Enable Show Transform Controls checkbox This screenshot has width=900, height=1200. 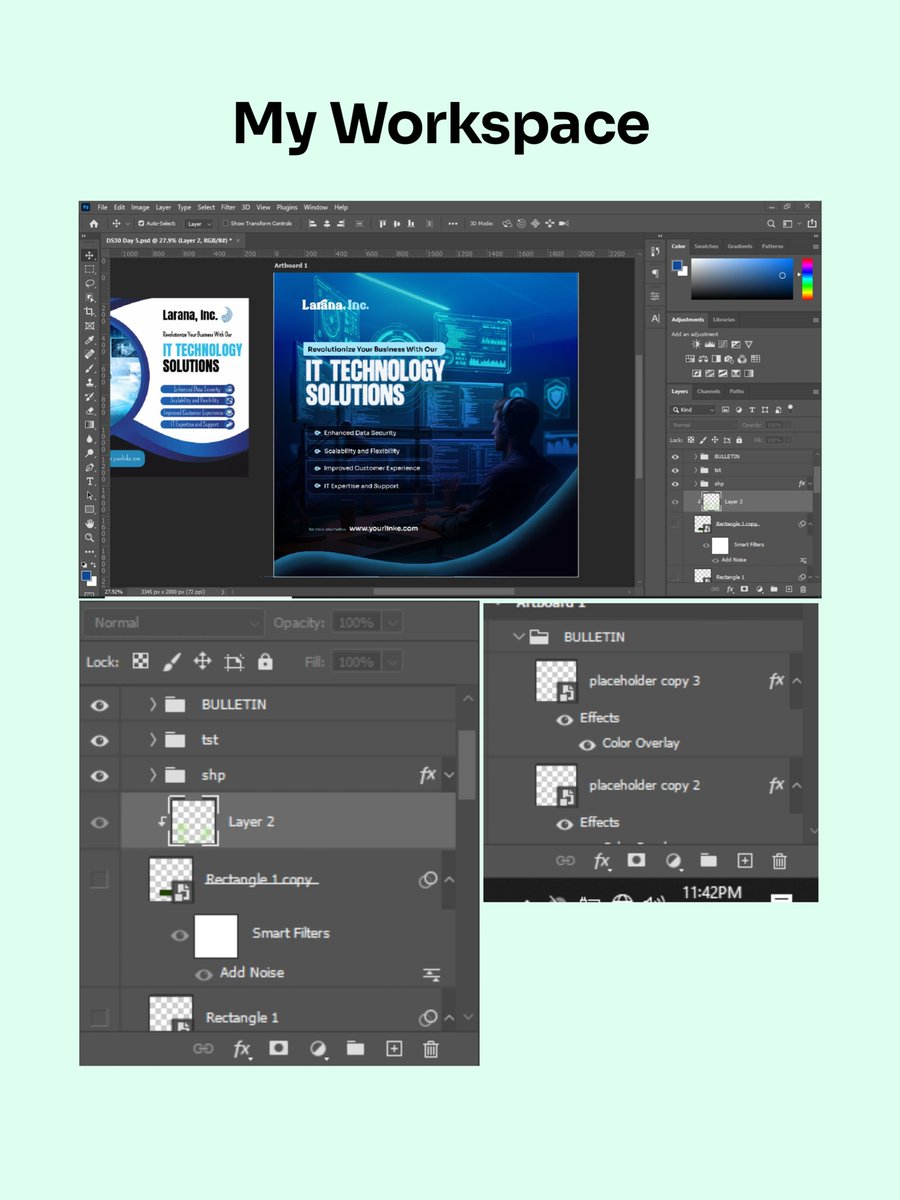[x=225, y=223]
